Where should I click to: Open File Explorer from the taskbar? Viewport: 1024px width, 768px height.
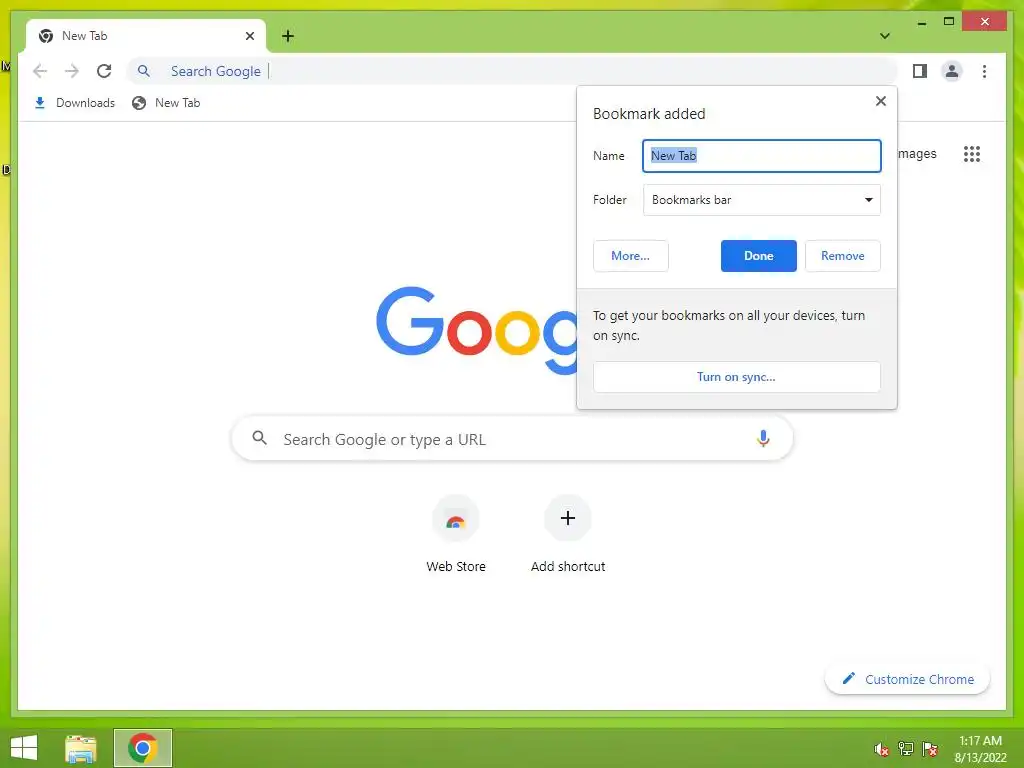81,748
